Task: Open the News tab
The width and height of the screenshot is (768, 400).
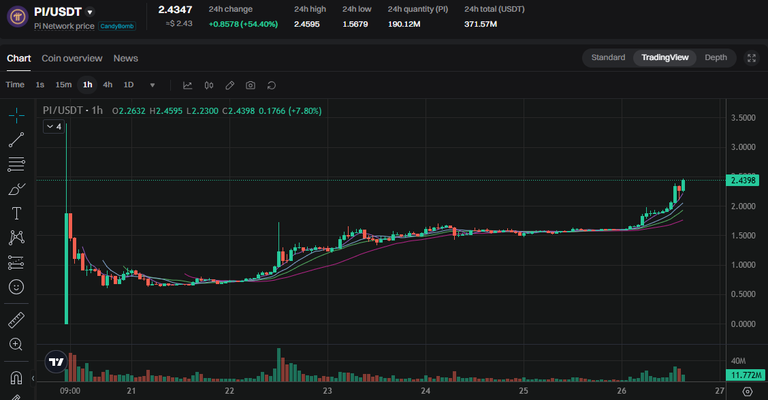Action: pos(126,58)
